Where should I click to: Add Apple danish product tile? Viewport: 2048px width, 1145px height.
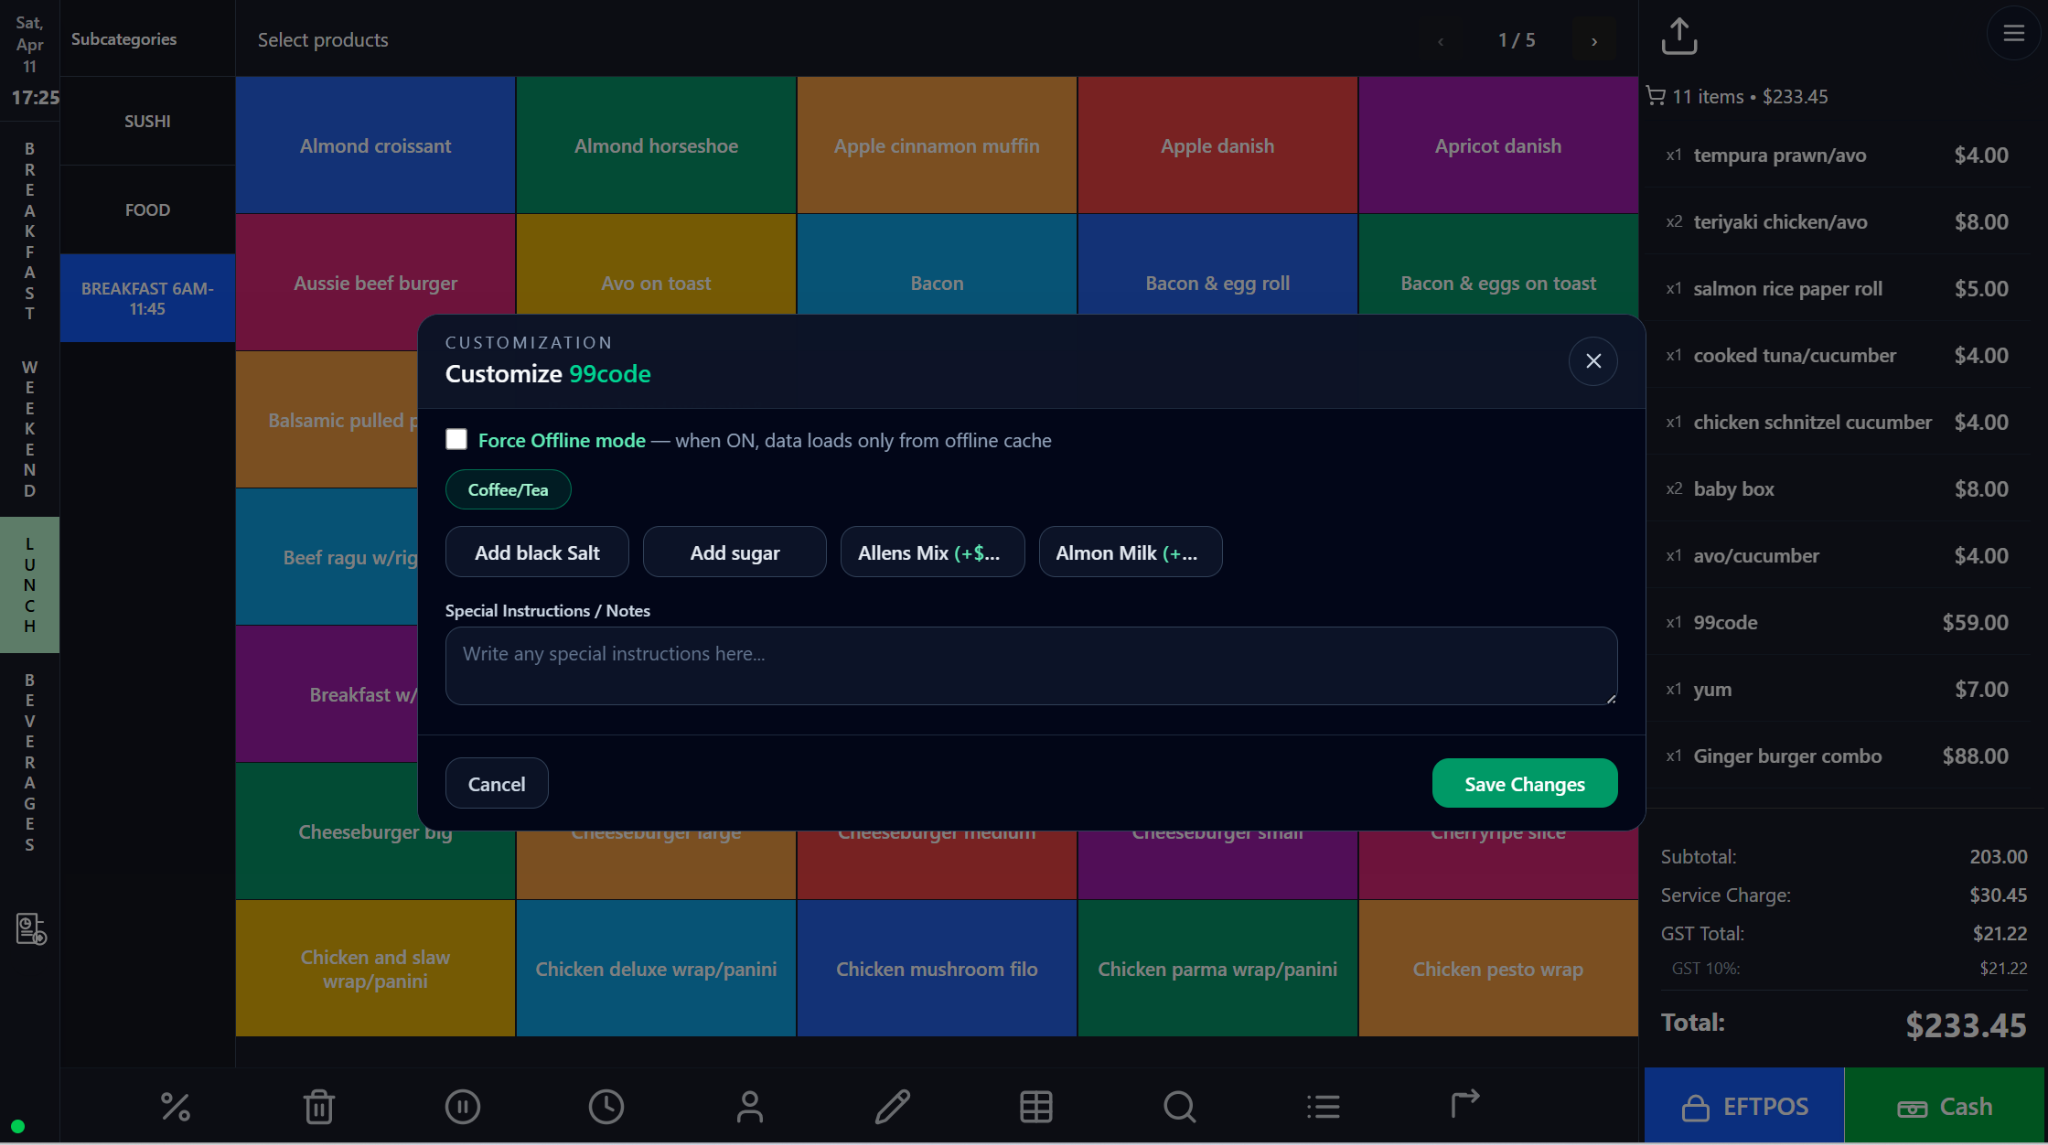[1217, 145]
